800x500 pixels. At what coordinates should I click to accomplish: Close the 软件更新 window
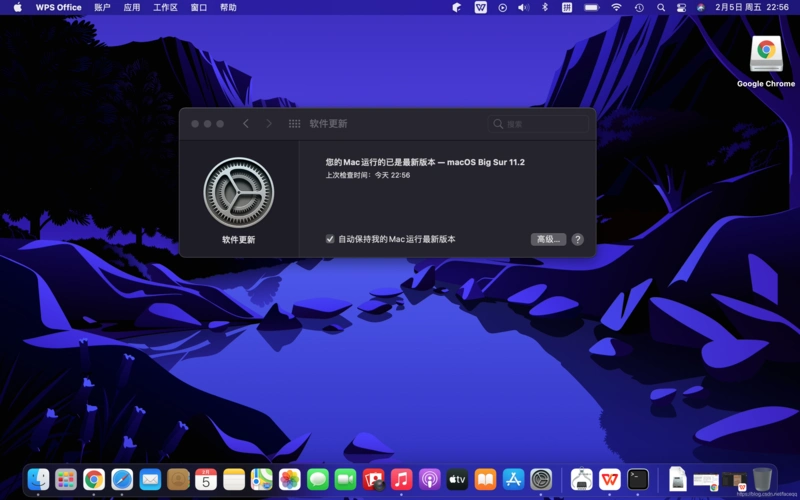coord(195,123)
